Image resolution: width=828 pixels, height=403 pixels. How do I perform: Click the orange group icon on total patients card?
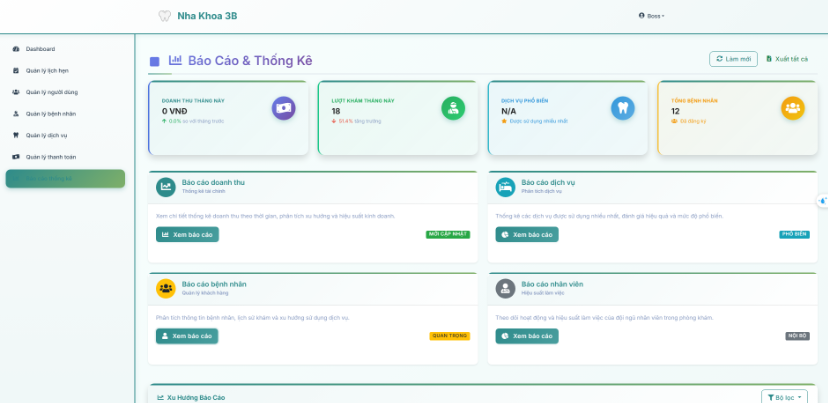tap(792, 108)
